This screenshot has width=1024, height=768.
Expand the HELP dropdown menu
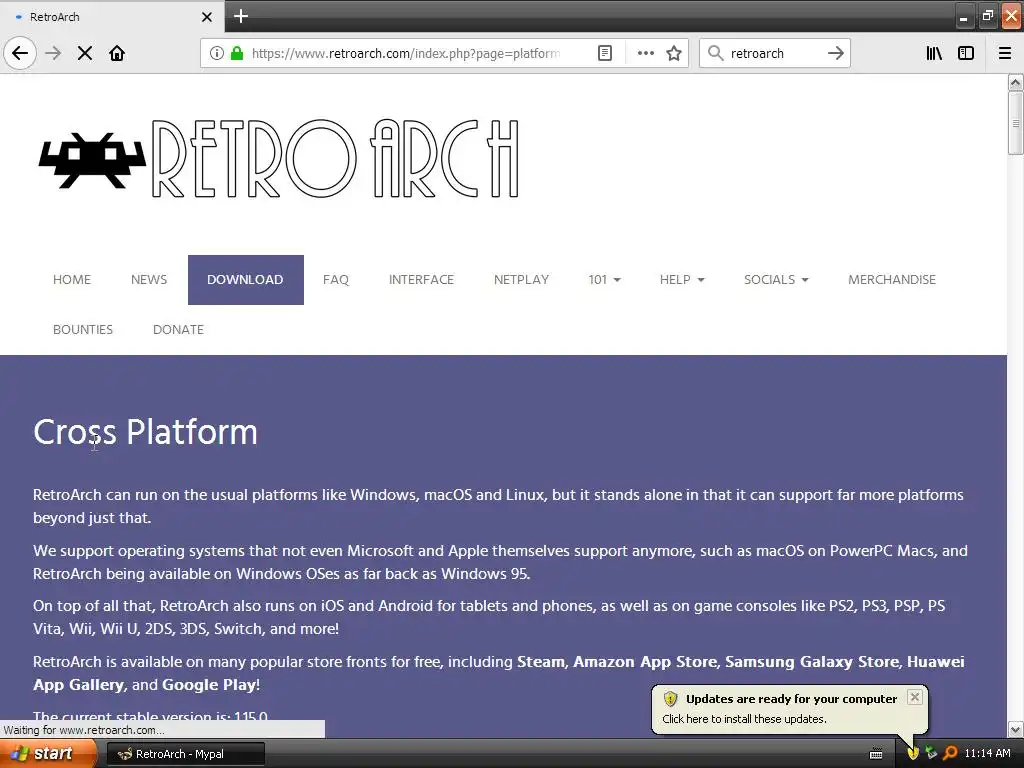[x=682, y=280]
